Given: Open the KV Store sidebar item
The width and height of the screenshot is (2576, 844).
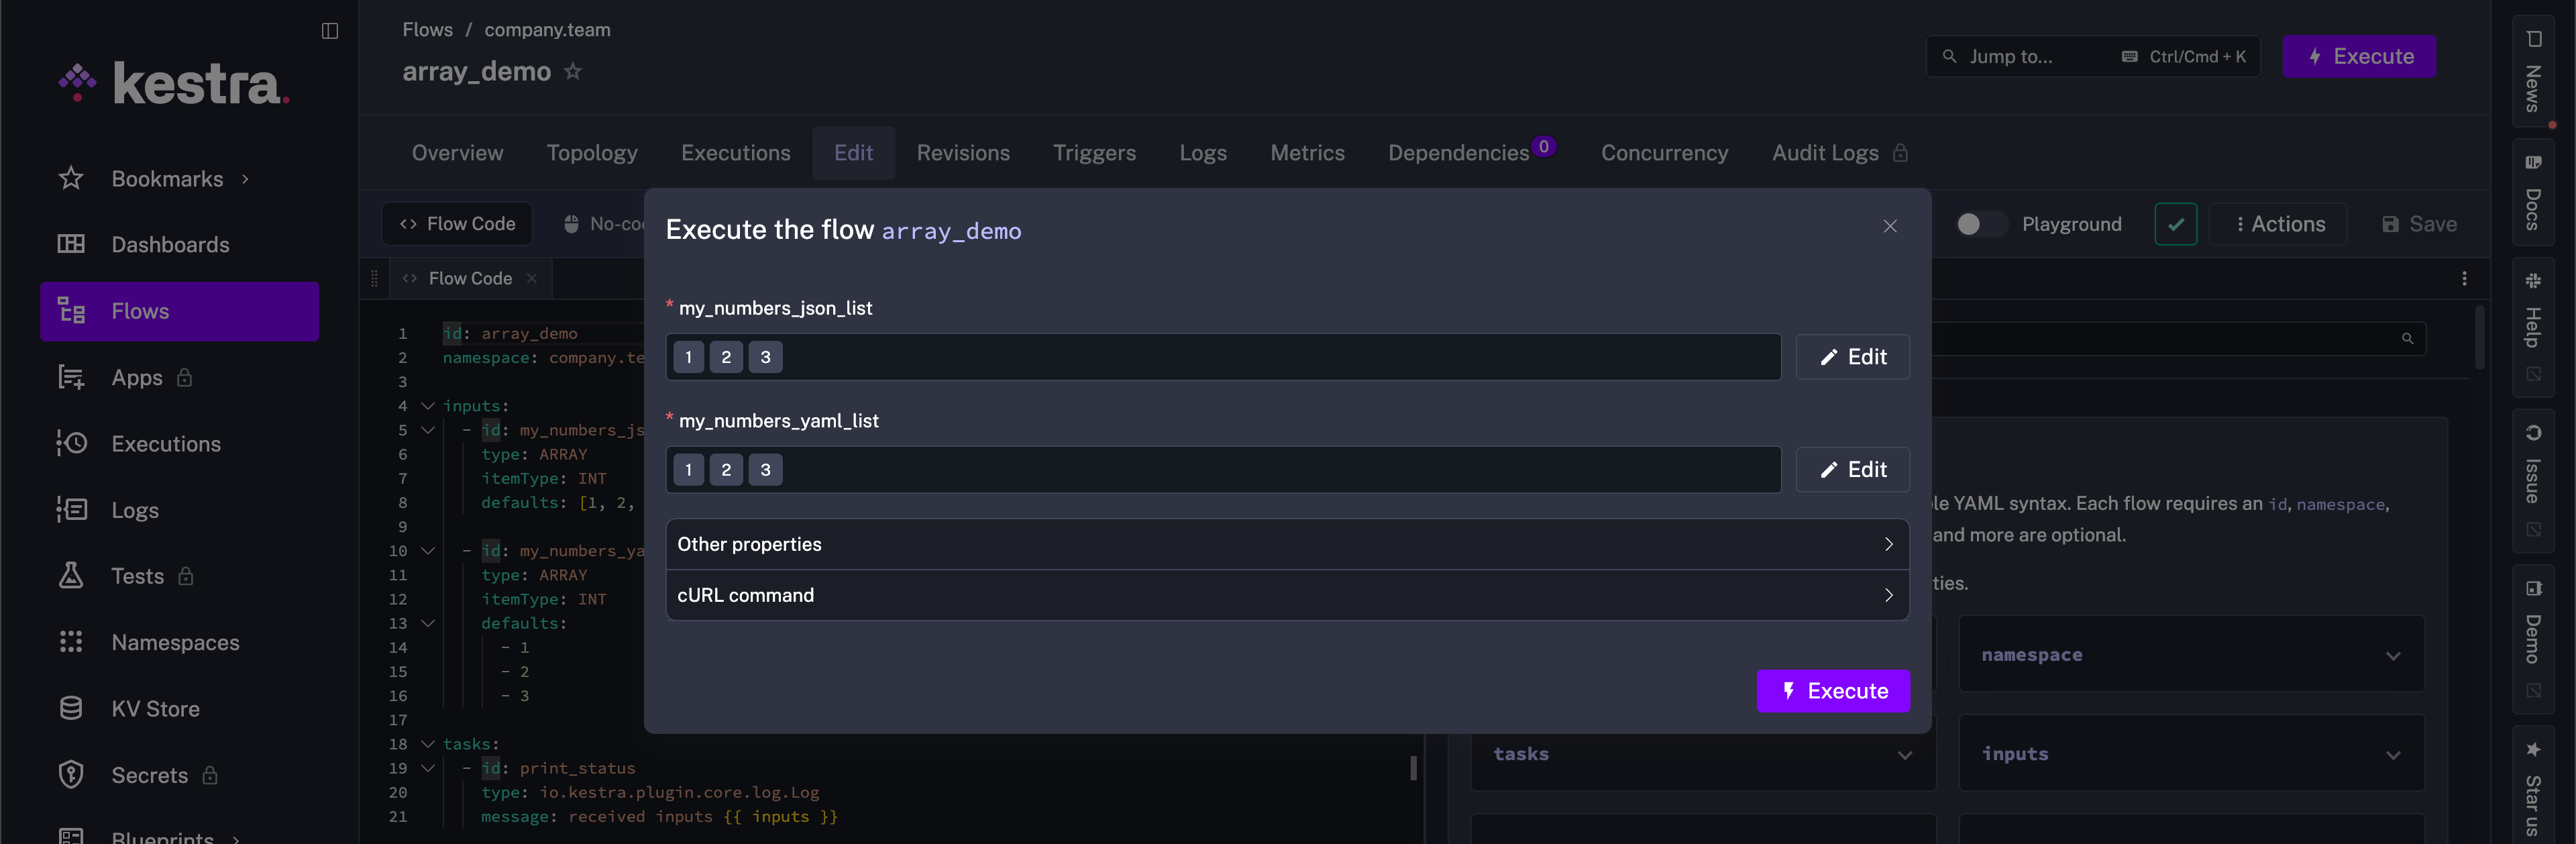Looking at the screenshot, I should coord(155,709).
